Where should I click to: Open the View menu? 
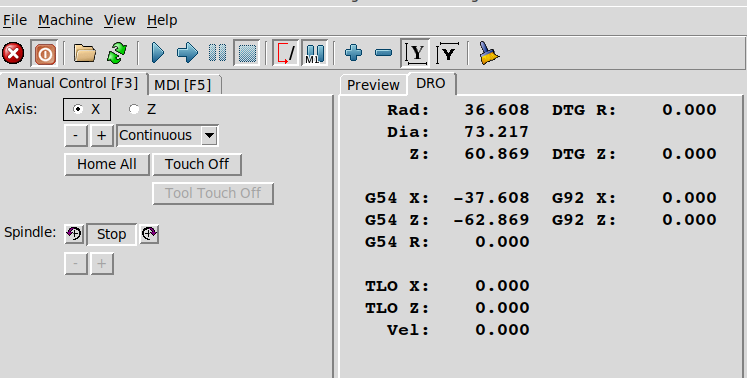120,20
